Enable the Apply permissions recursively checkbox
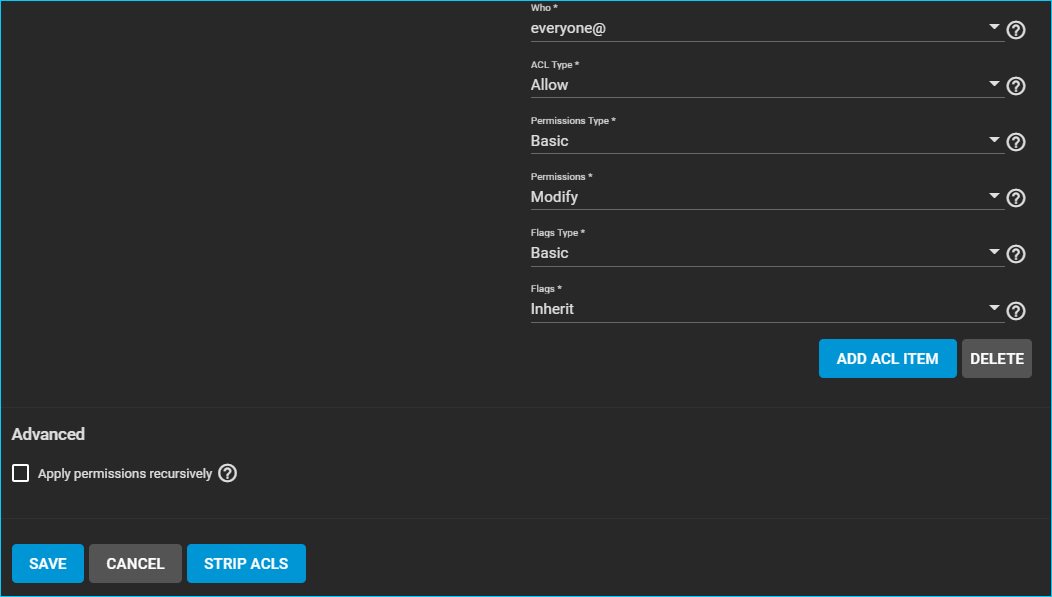 [21, 474]
